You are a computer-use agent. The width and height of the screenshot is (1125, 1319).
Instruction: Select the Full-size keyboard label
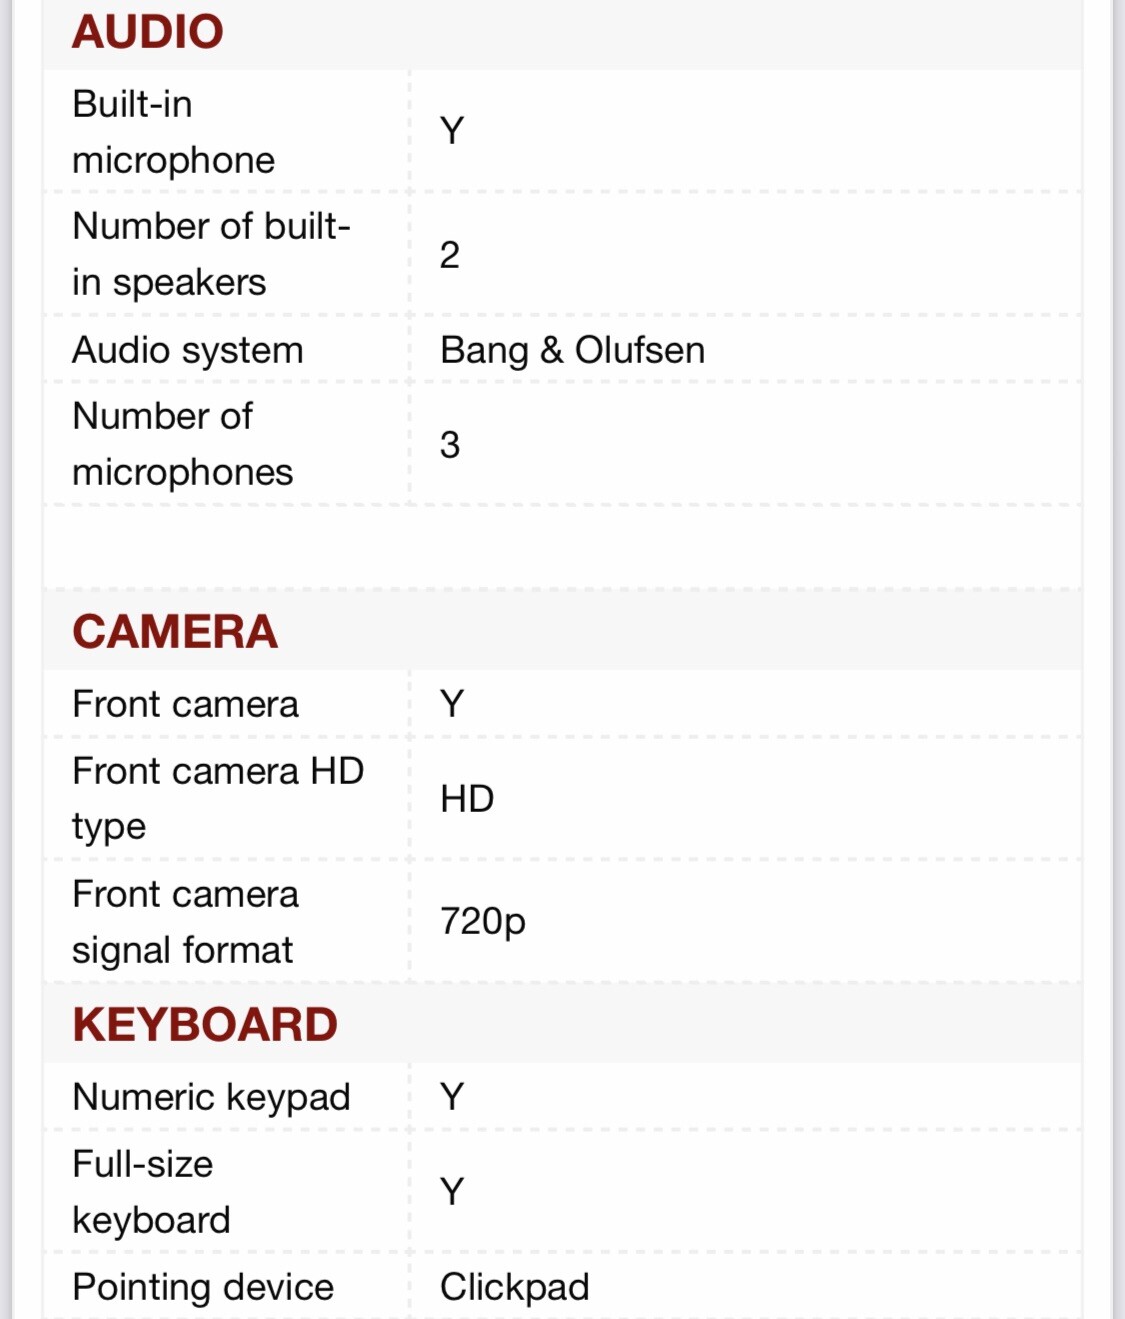(x=151, y=1192)
